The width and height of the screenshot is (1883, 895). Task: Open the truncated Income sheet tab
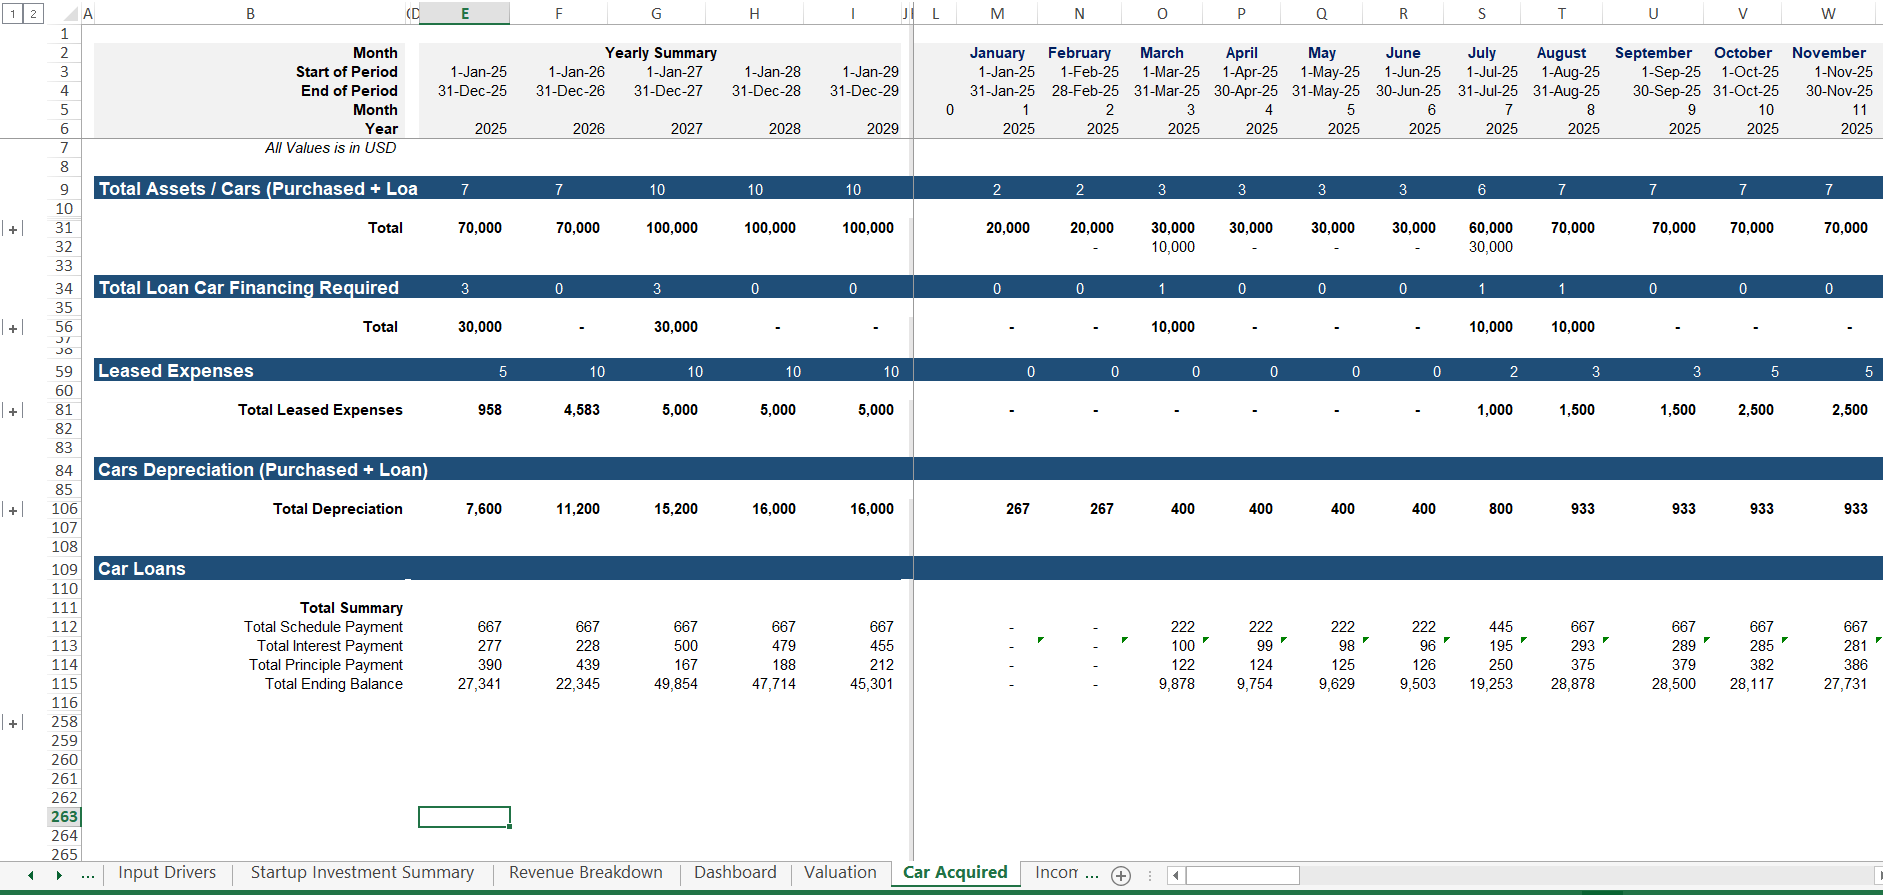pyautogui.click(x=1057, y=873)
